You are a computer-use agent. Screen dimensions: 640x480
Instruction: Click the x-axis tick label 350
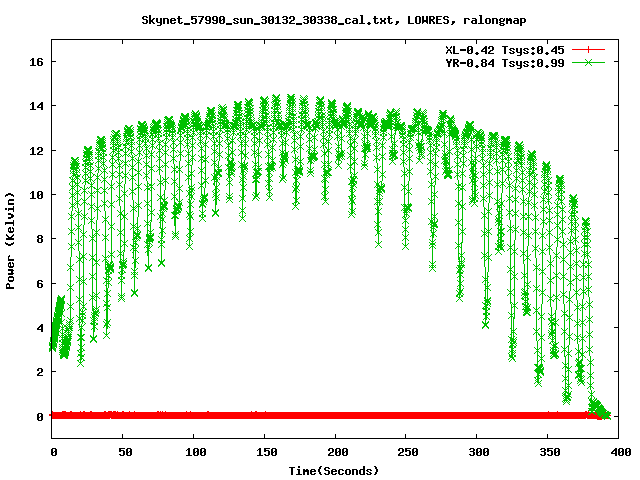550,452
